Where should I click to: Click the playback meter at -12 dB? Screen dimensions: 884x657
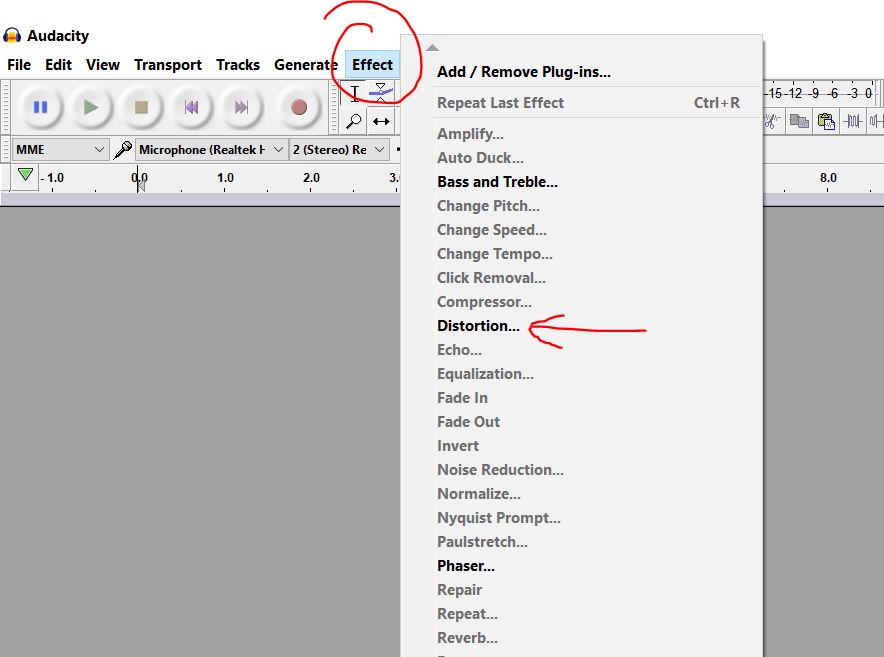795,93
